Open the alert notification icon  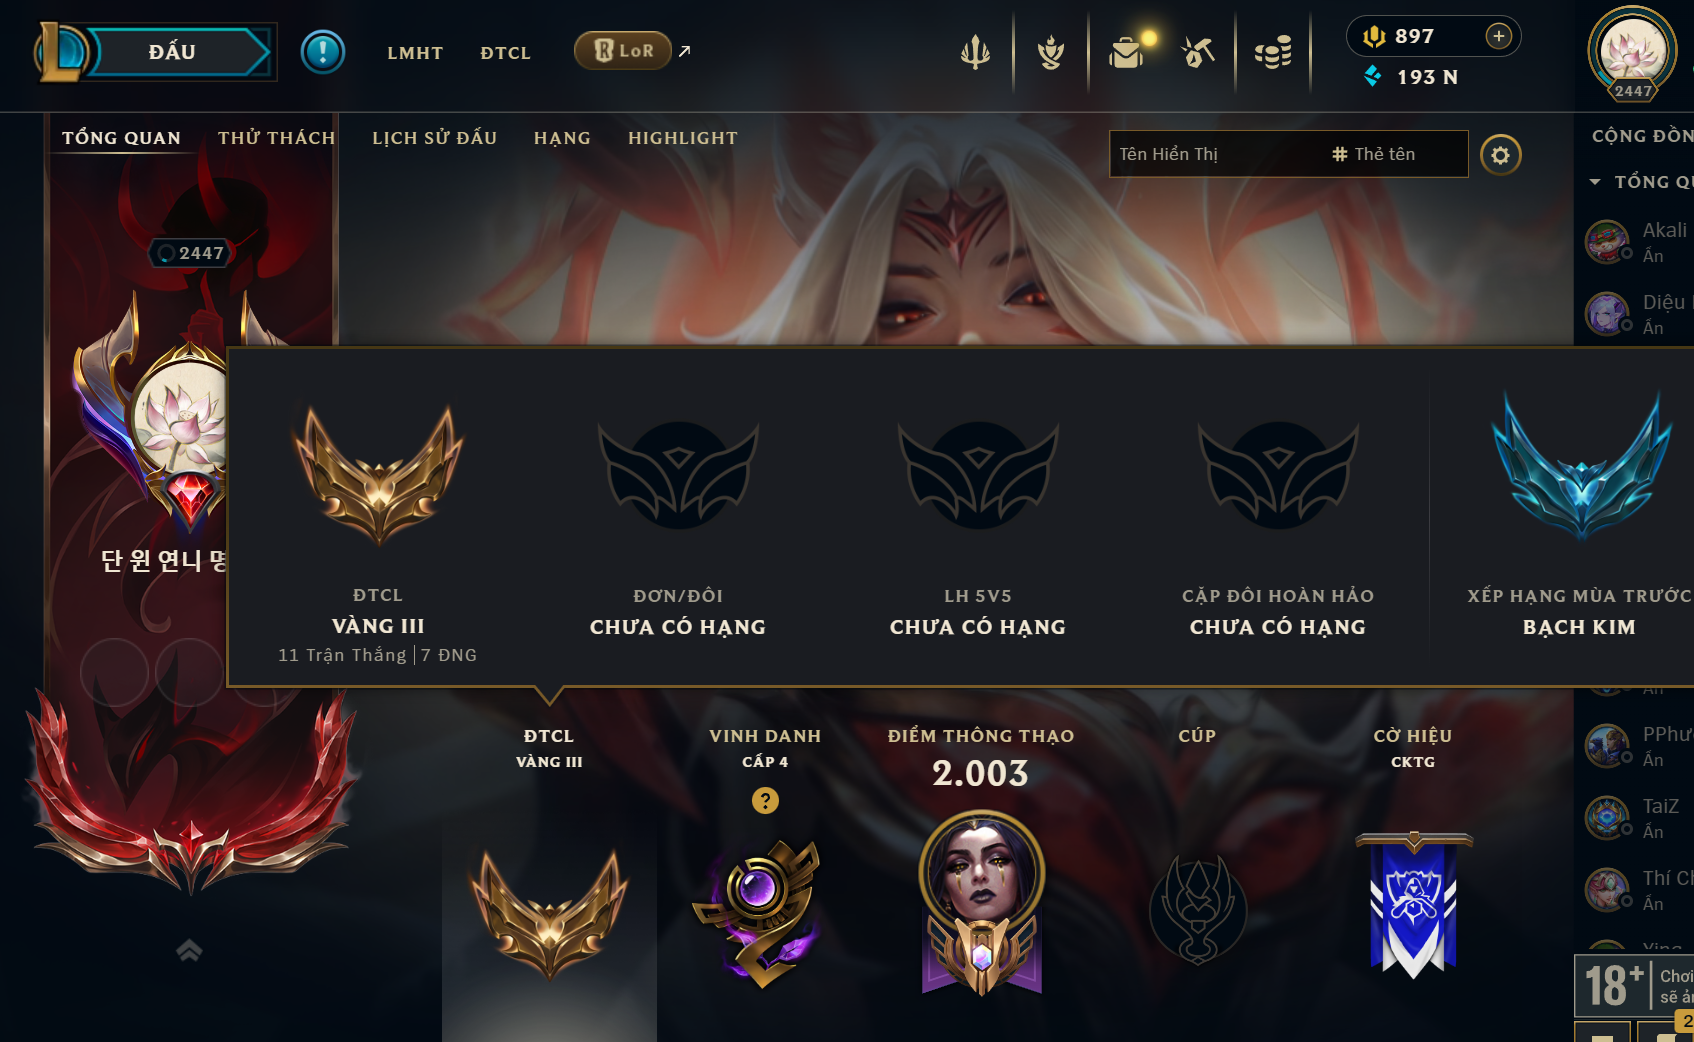[323, 52]
